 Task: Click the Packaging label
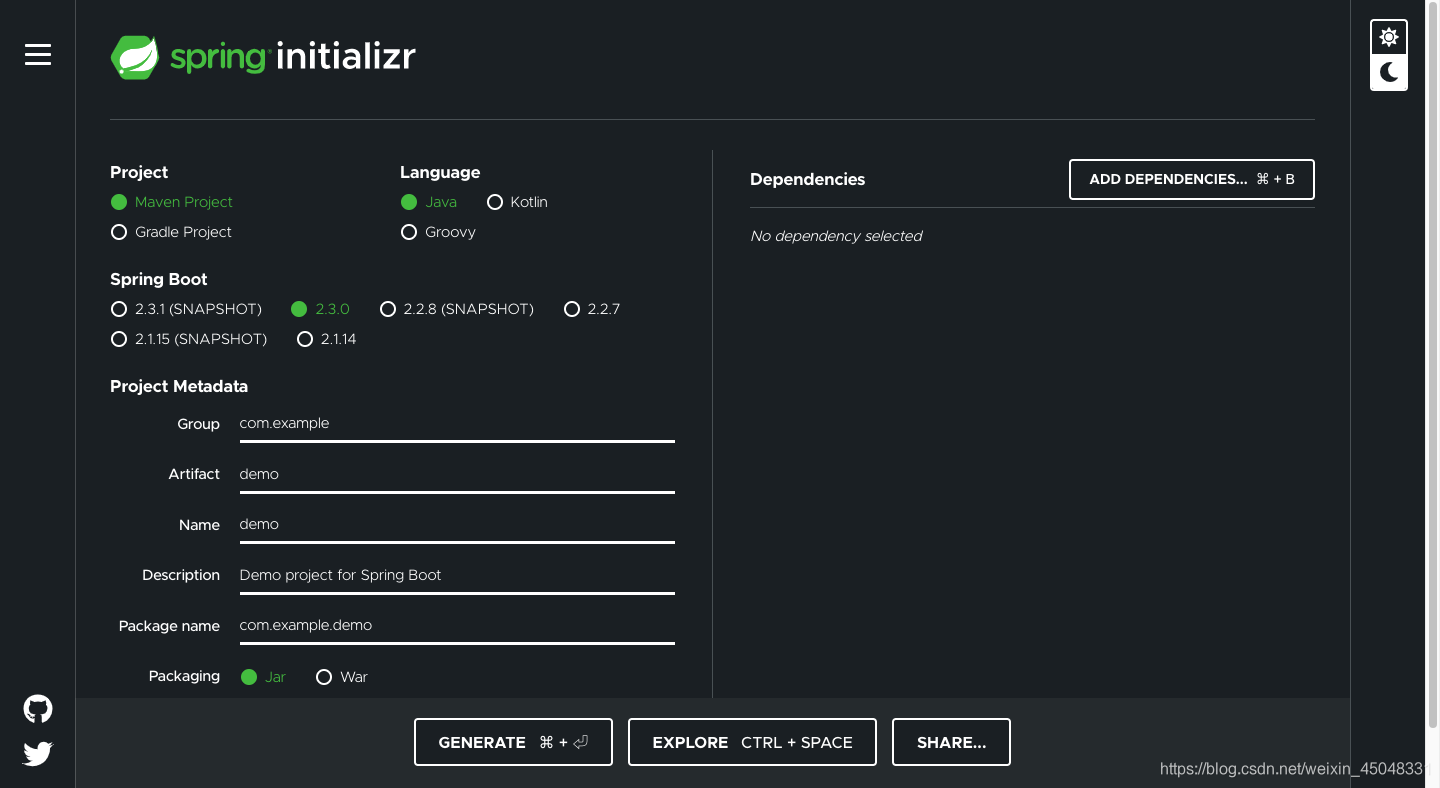click(x=184, y=676)
